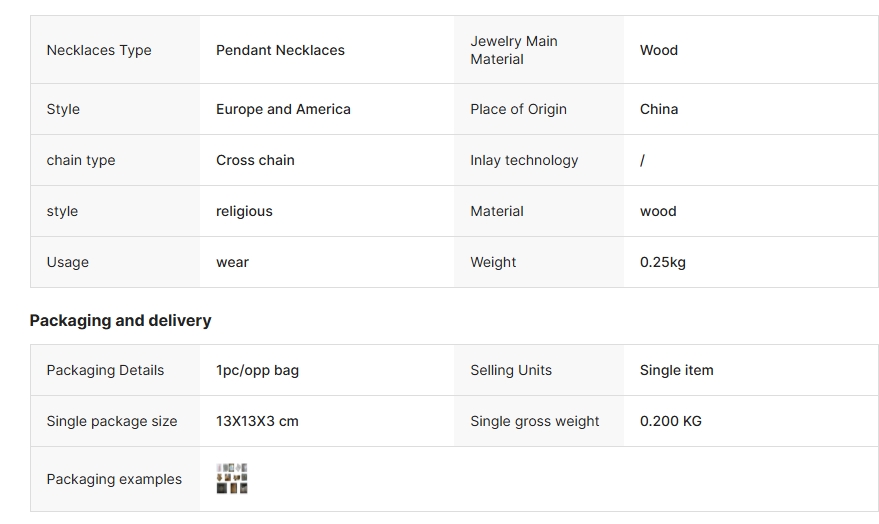
Task: Click the 0.200 KG gross weight value
Action: (670, 421)
